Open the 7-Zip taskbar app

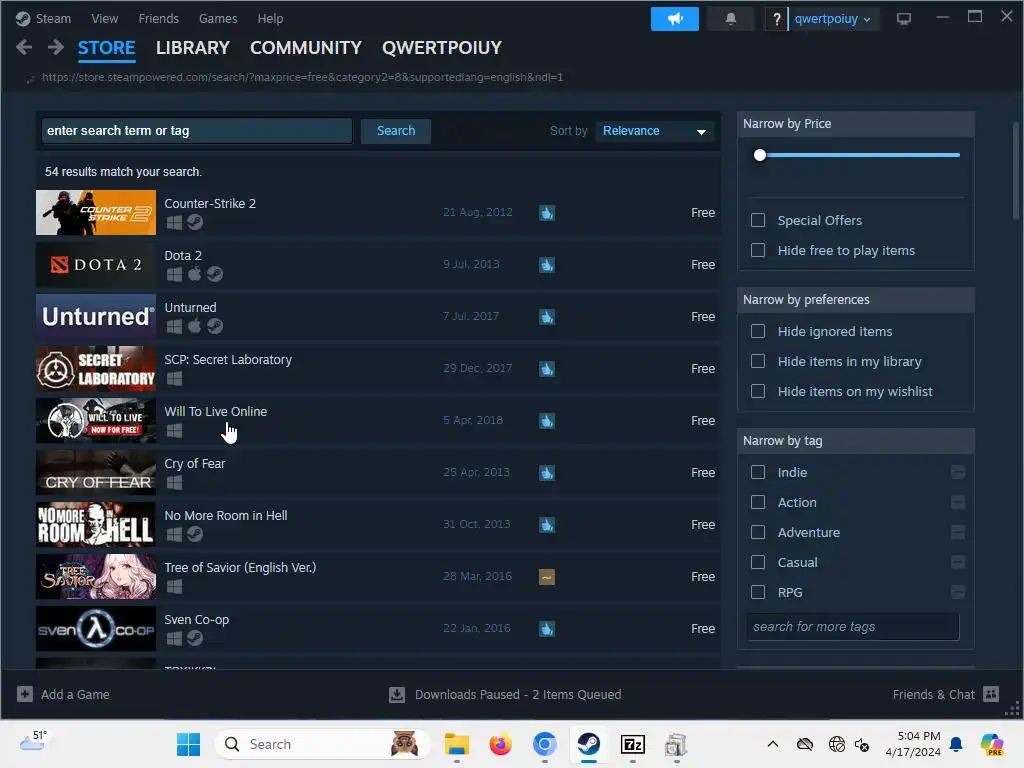coord(632,744)
